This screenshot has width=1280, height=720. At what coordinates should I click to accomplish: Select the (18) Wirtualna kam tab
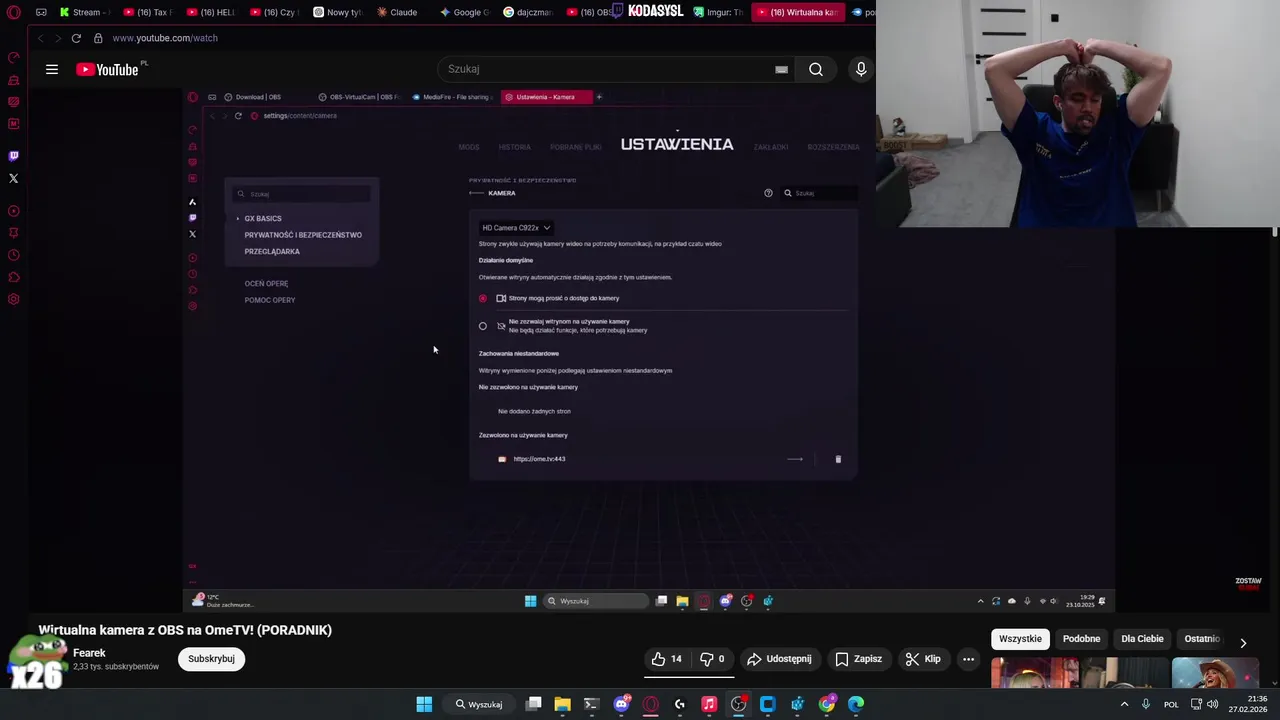click(x=798, y=12)
